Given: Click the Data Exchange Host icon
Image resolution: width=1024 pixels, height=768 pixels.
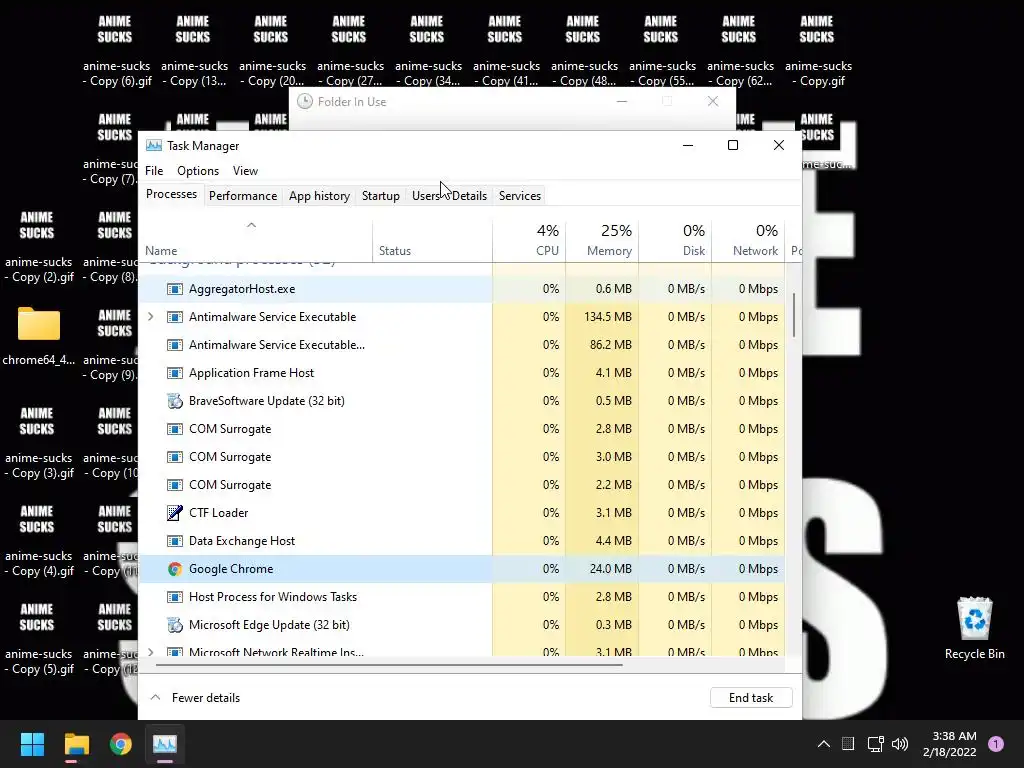Looking at the screenshot, I should coord(174,541).
